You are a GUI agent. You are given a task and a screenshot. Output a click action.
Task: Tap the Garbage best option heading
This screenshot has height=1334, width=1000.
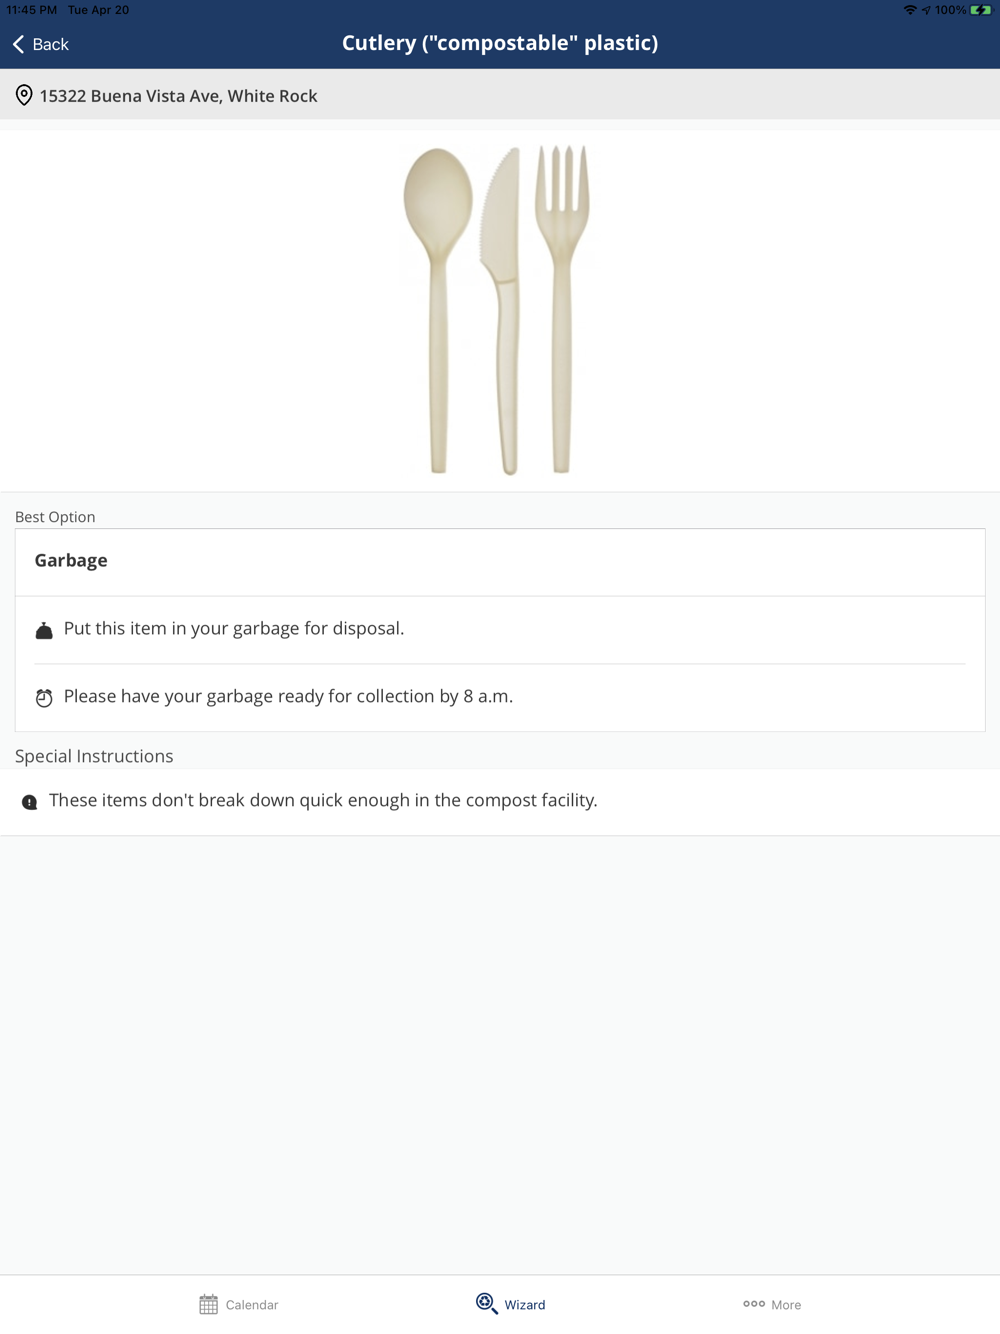pos(71,561)
